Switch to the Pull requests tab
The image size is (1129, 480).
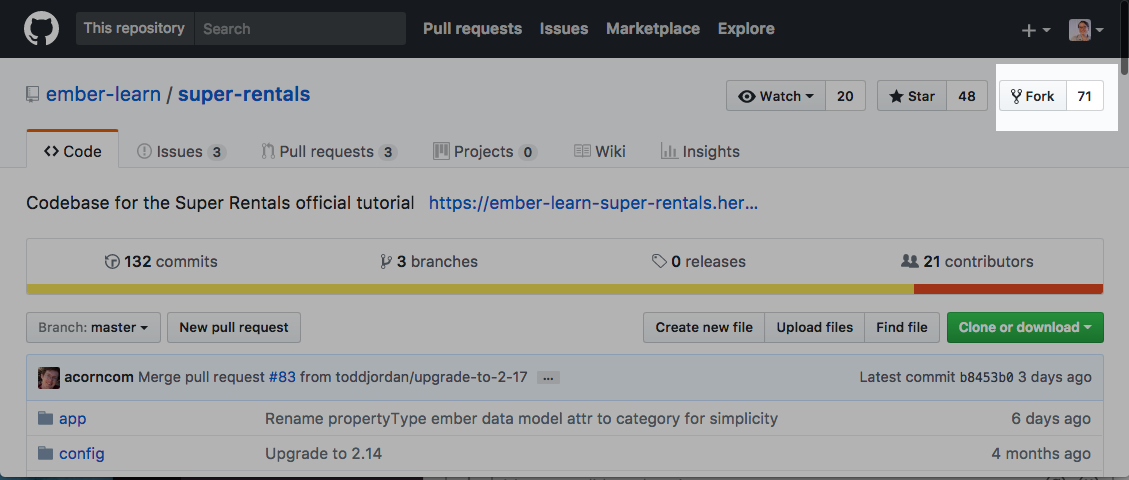(x=329, y=151)
